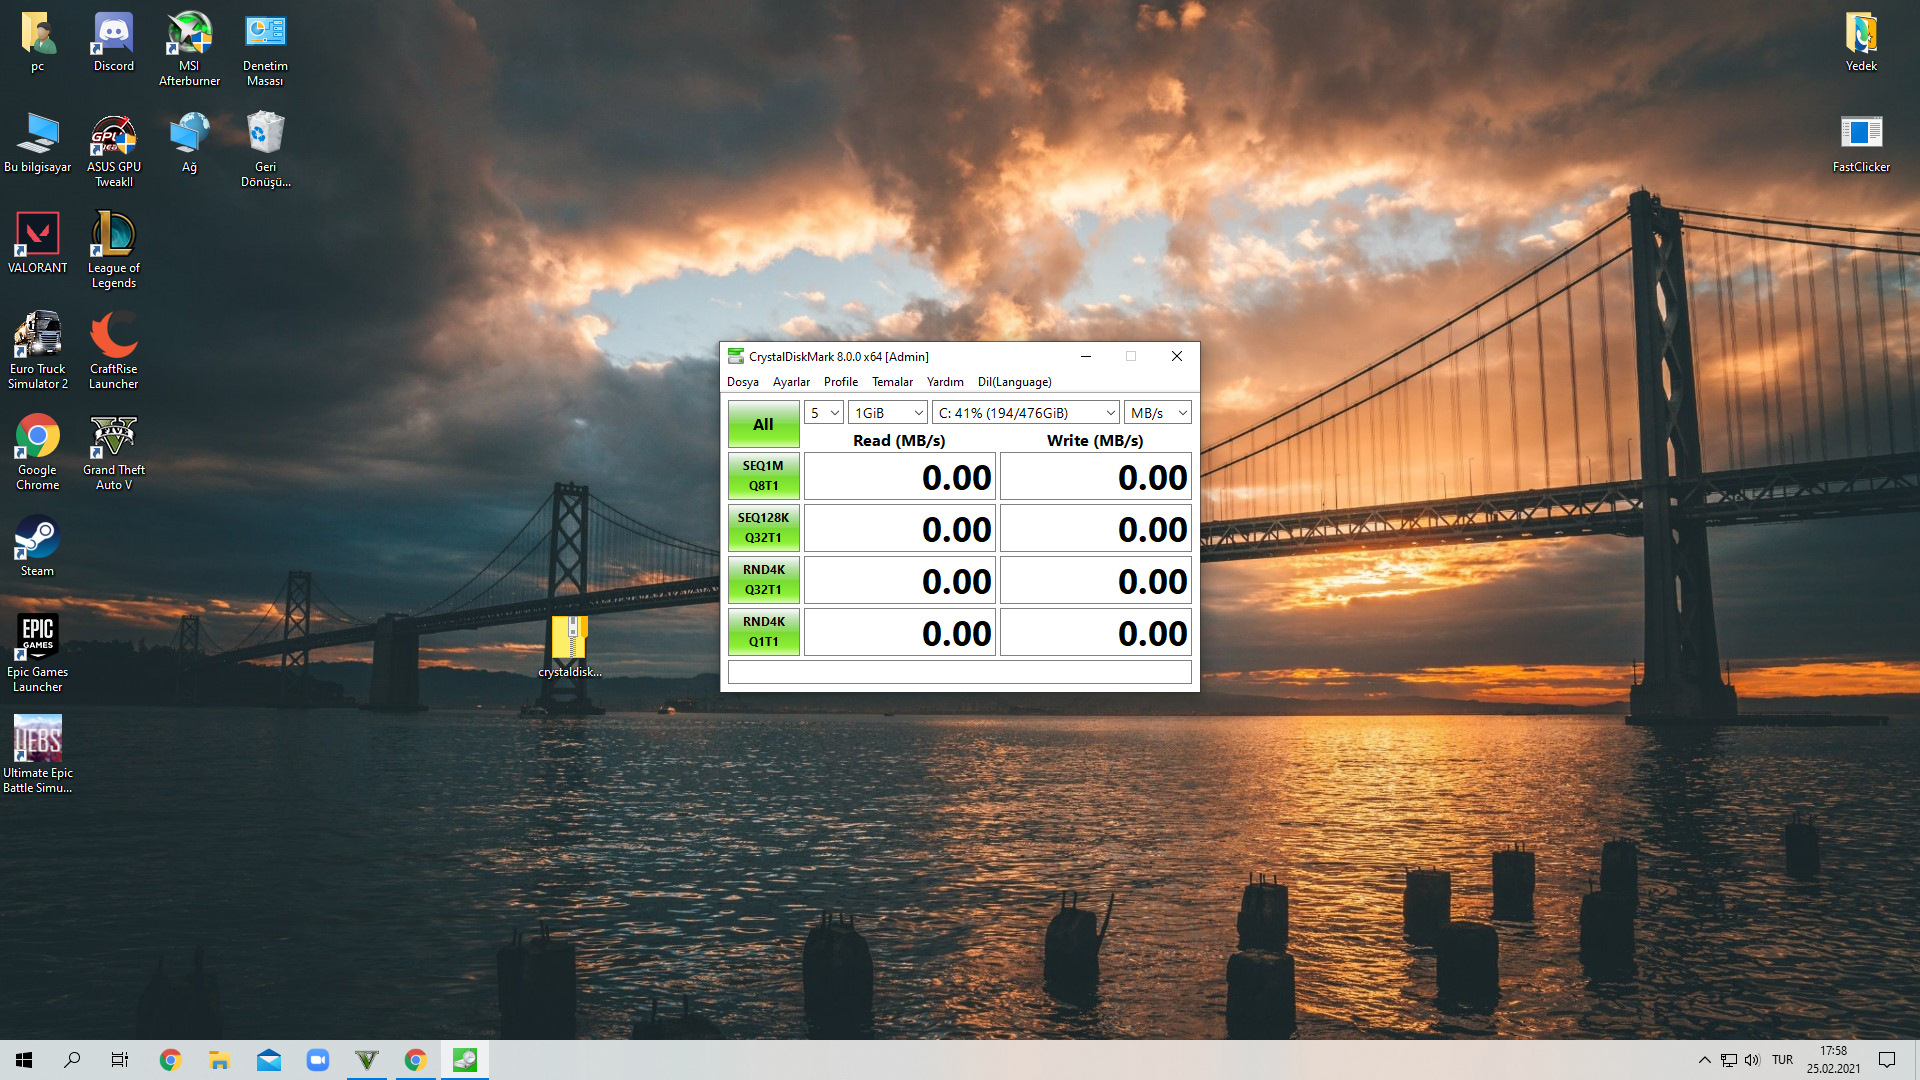This screenshot has width=1920, height=1080.
Task: Run the SEQ1M Q8T1 test button
Action: (763, 476)
